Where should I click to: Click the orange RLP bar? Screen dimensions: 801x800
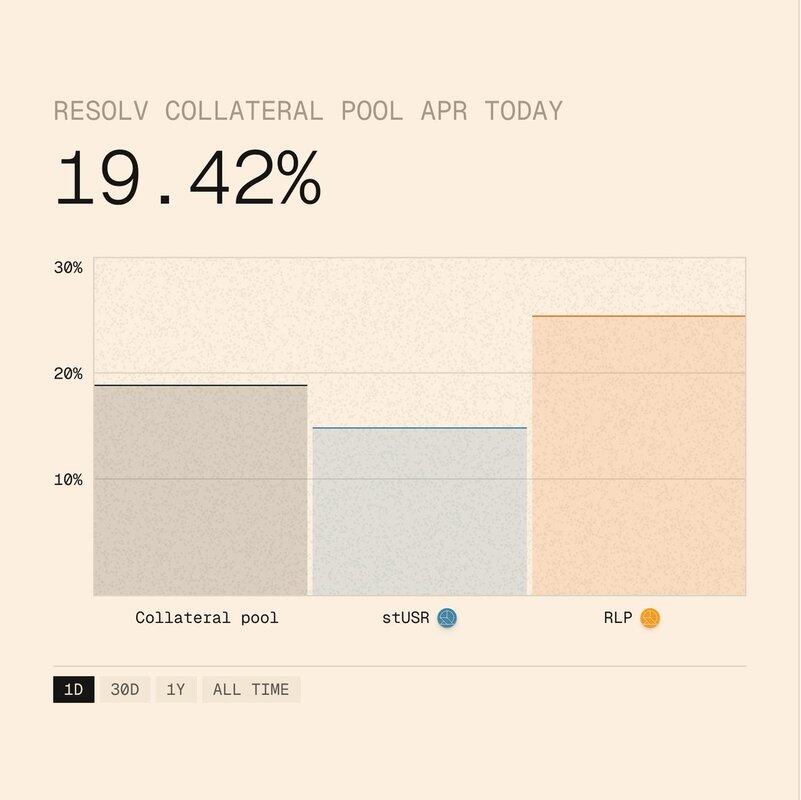tap(638, 455)
